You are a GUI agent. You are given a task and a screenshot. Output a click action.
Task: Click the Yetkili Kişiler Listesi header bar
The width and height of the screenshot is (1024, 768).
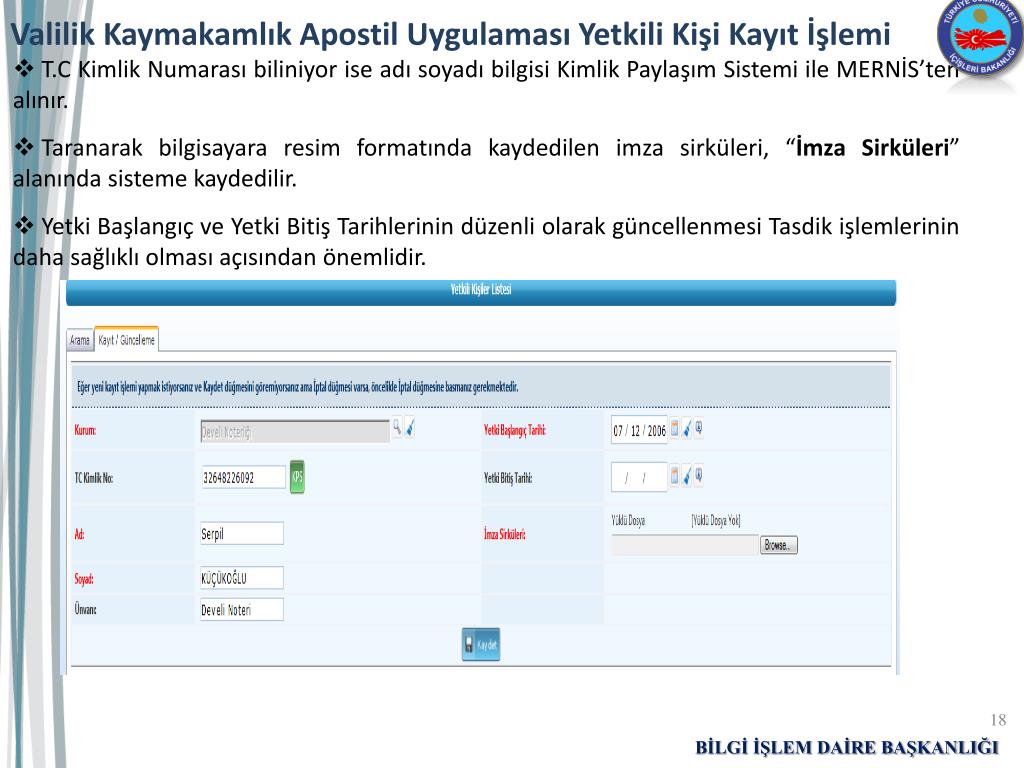[481, 292]
